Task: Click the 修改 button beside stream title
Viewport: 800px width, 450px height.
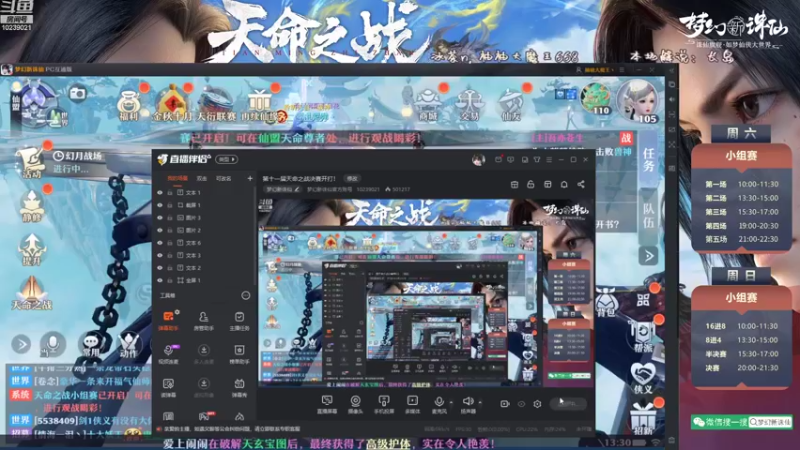Action: coord(352,179)
